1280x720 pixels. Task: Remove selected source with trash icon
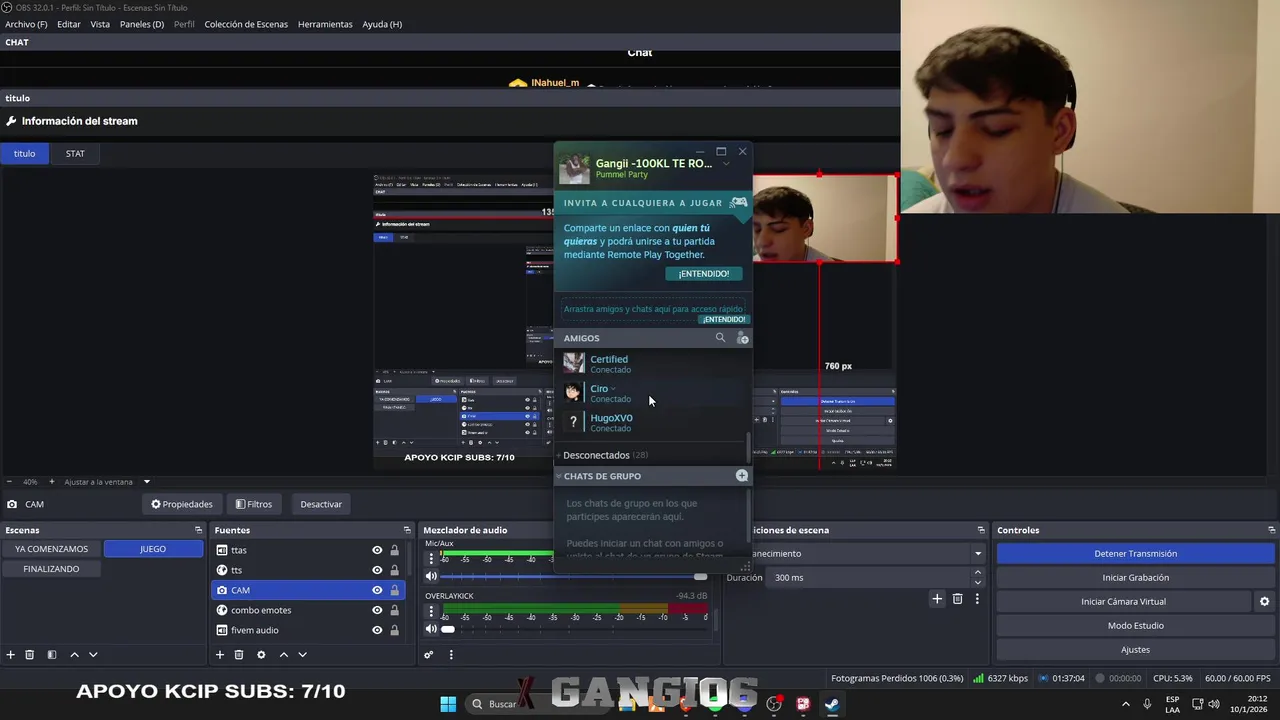point(239,655)
